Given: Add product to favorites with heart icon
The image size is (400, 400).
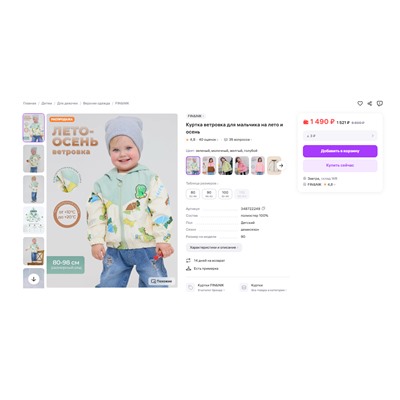Looking at the screenshot, I should pos(360,103).
